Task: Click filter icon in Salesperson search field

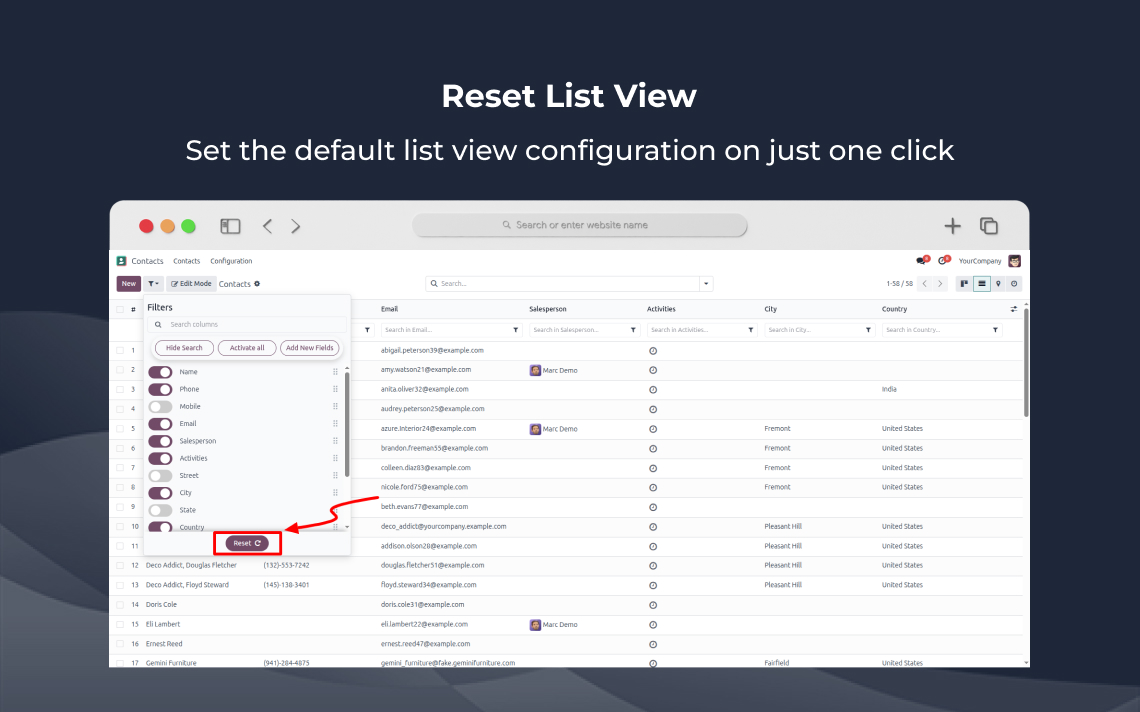Action: (x=633, y=330)
